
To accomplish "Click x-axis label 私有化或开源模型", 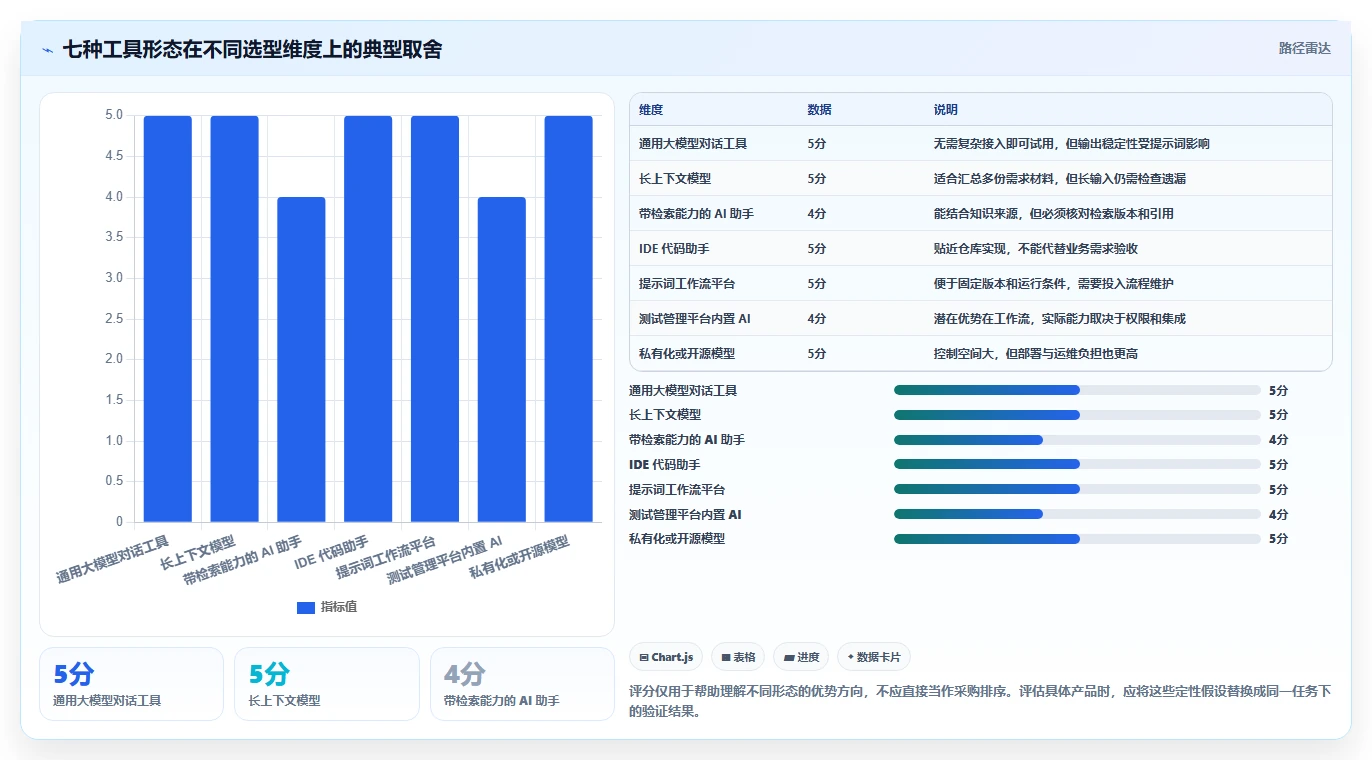I will coord(520,558).
